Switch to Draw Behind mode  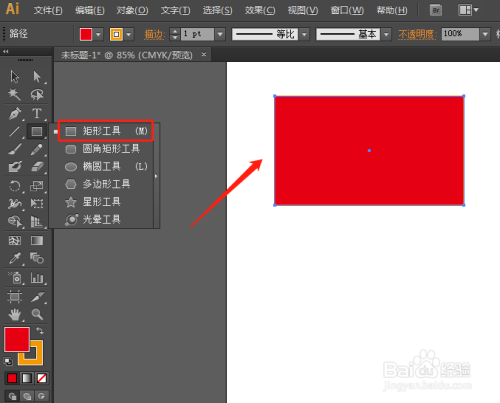pos(27,396)
